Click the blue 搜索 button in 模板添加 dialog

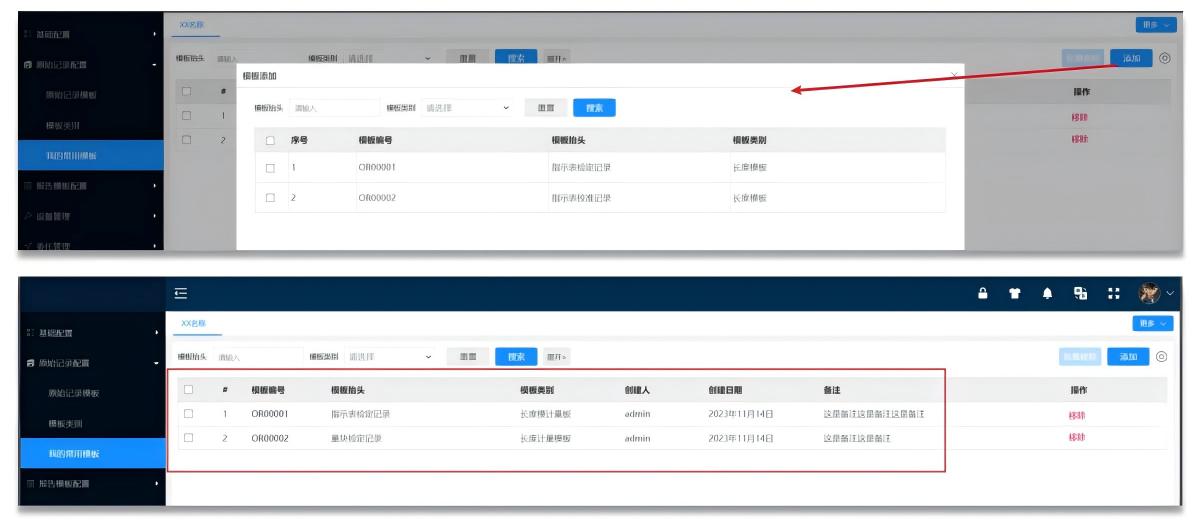coord(594,108)
